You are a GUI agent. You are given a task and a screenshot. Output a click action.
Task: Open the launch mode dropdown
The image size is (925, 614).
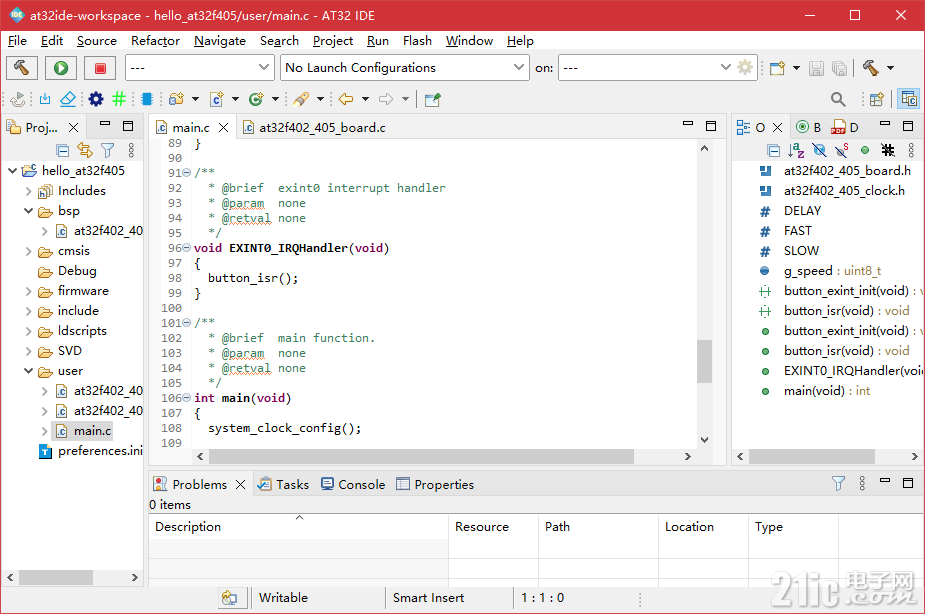200,68
